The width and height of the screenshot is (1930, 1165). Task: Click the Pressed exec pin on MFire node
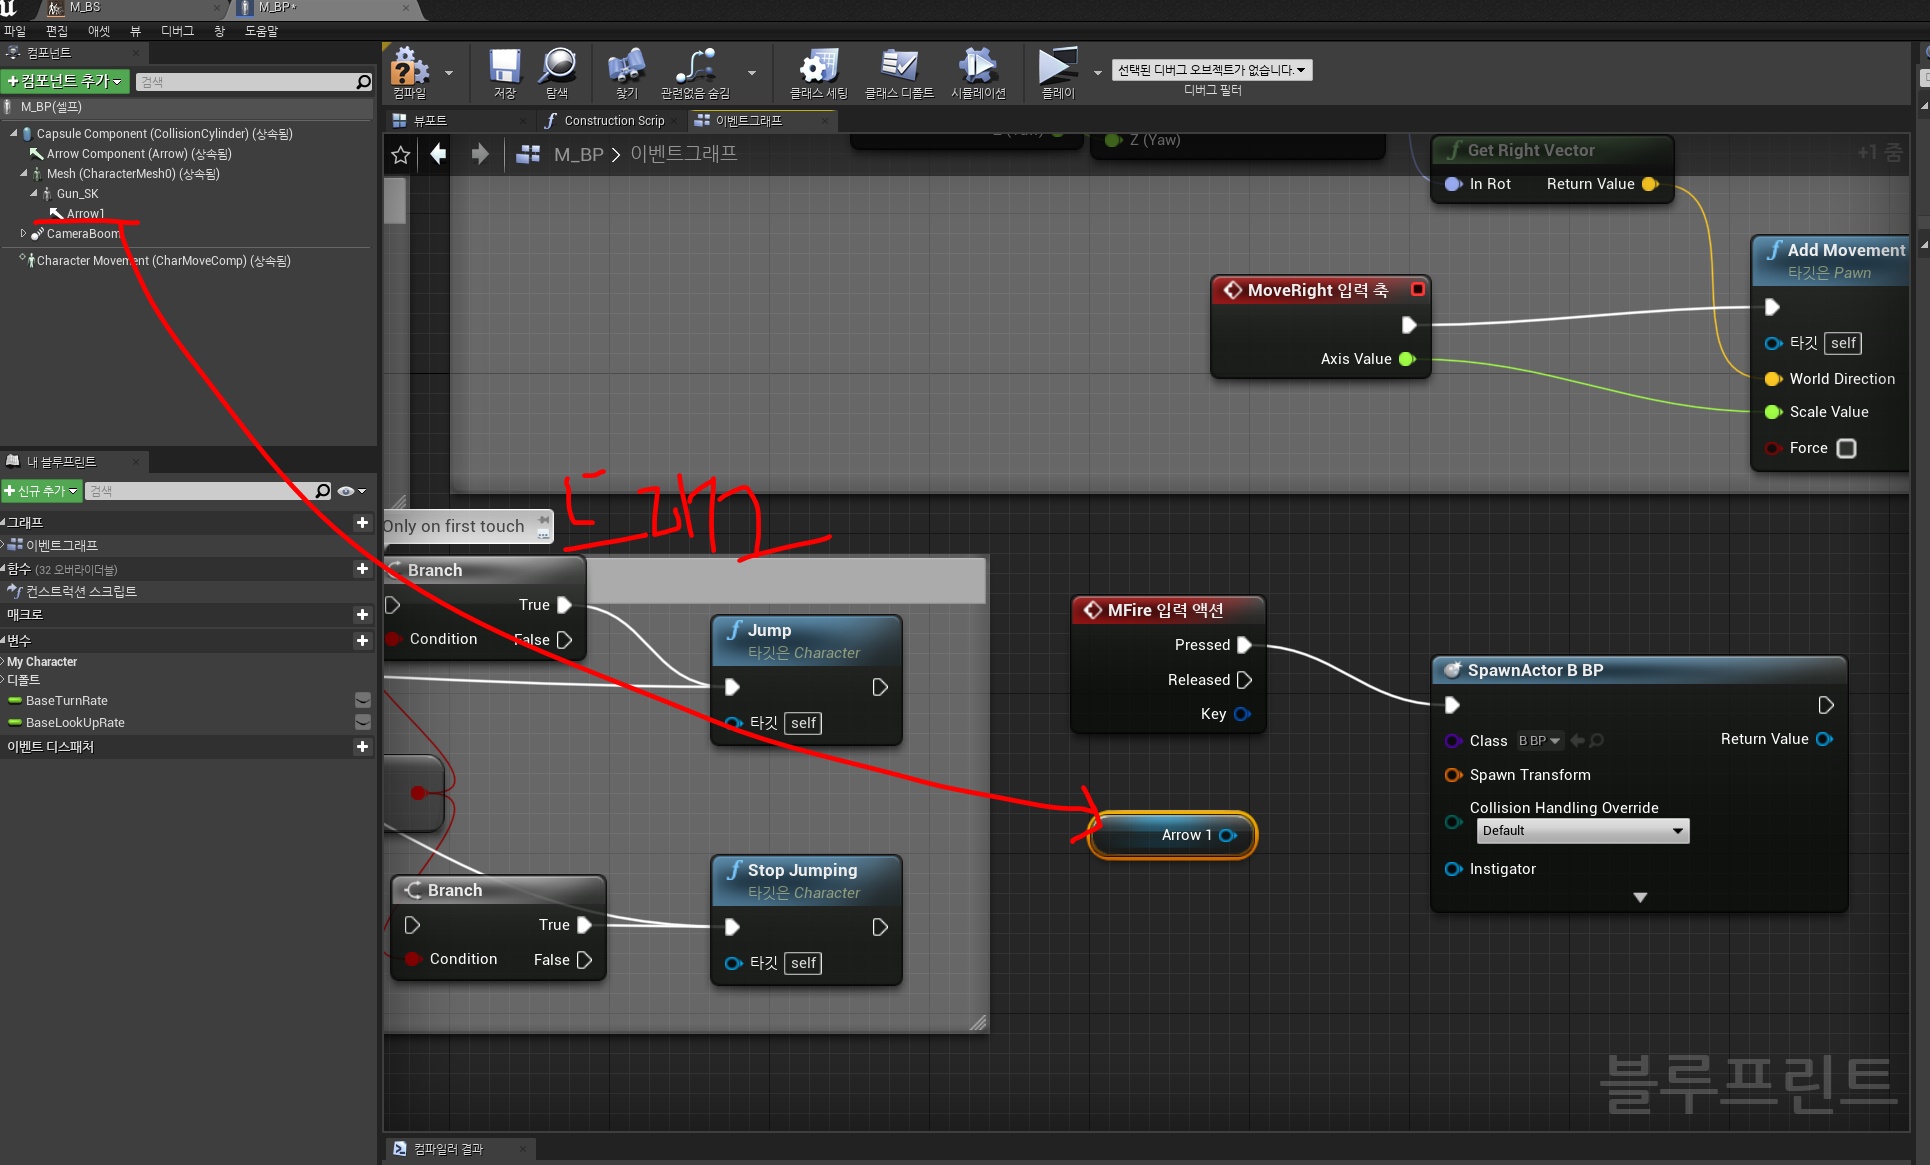pos(1244,645)
